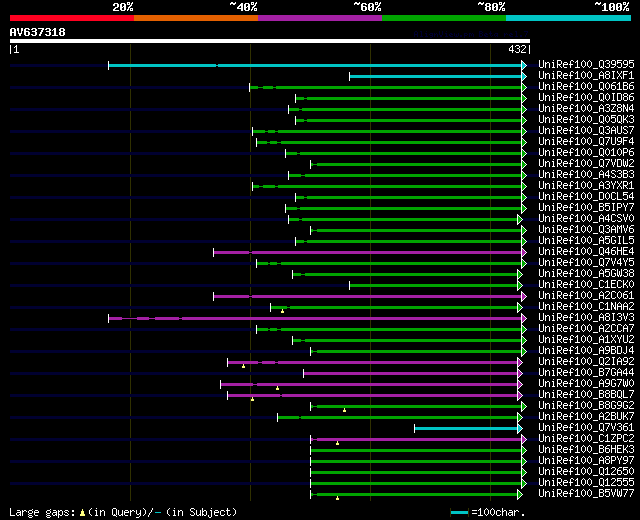This screenshot has height=520, width=640.
Task: Click the UniRef100_Q7U9F4 label
Action: coord(586,142)
